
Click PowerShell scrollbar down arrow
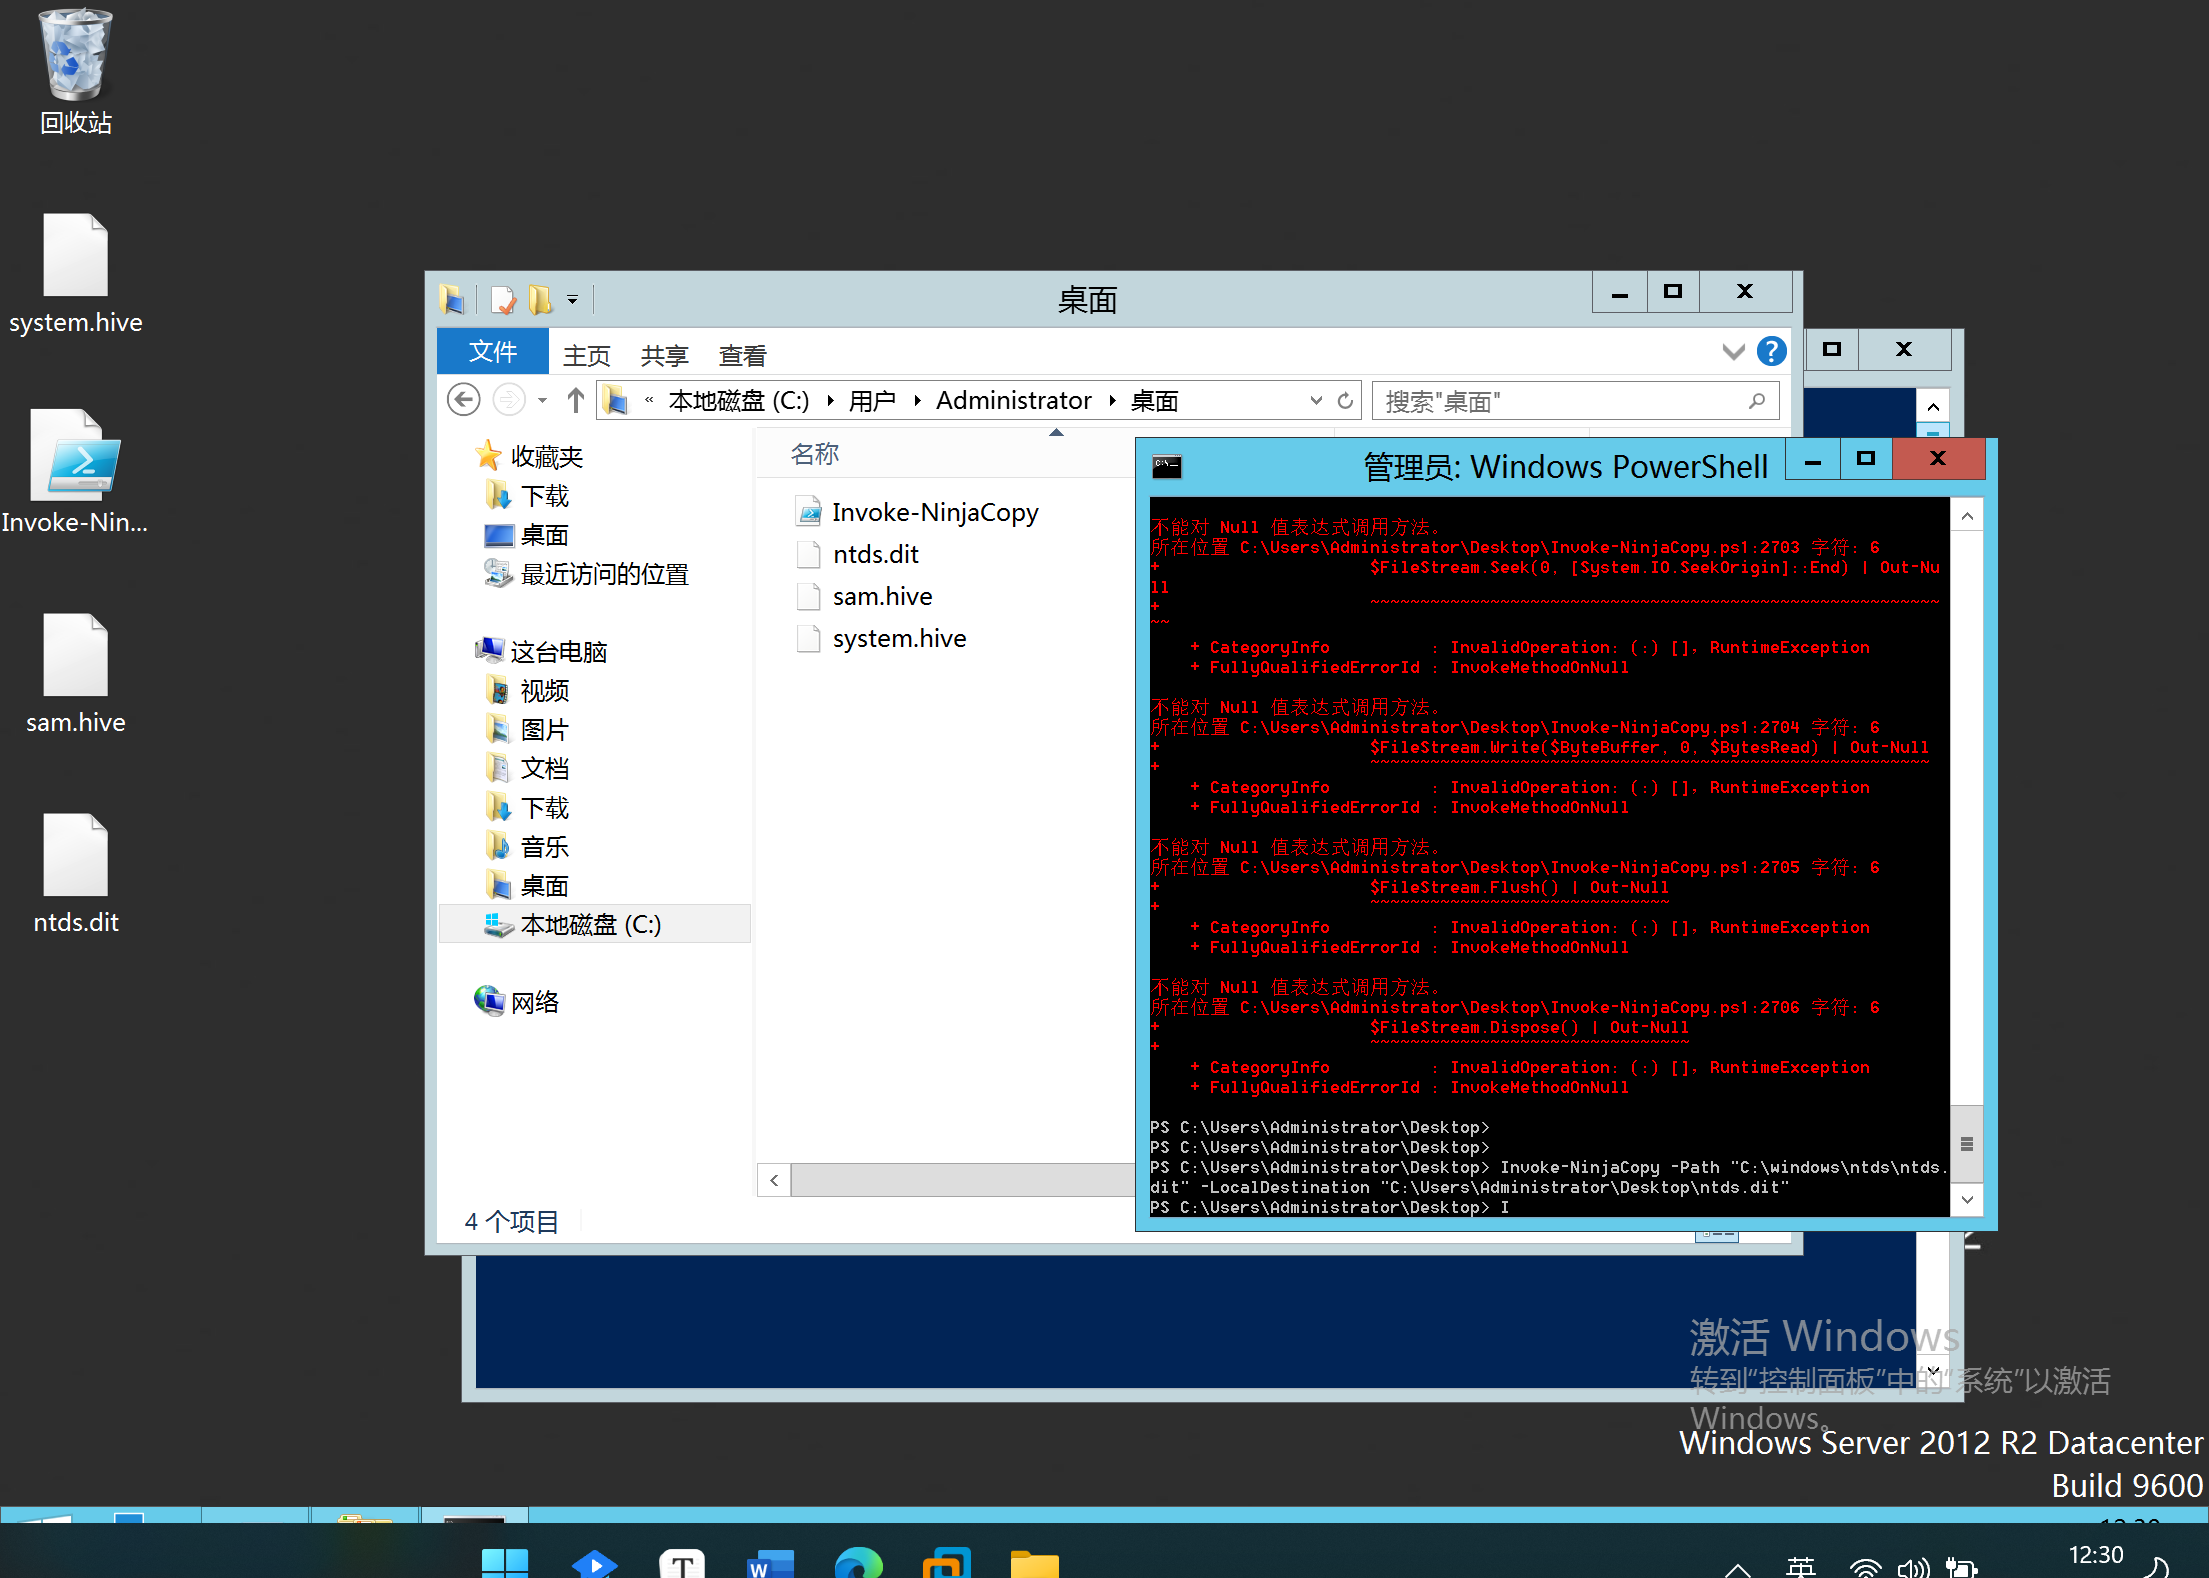click(1967, 1199)
